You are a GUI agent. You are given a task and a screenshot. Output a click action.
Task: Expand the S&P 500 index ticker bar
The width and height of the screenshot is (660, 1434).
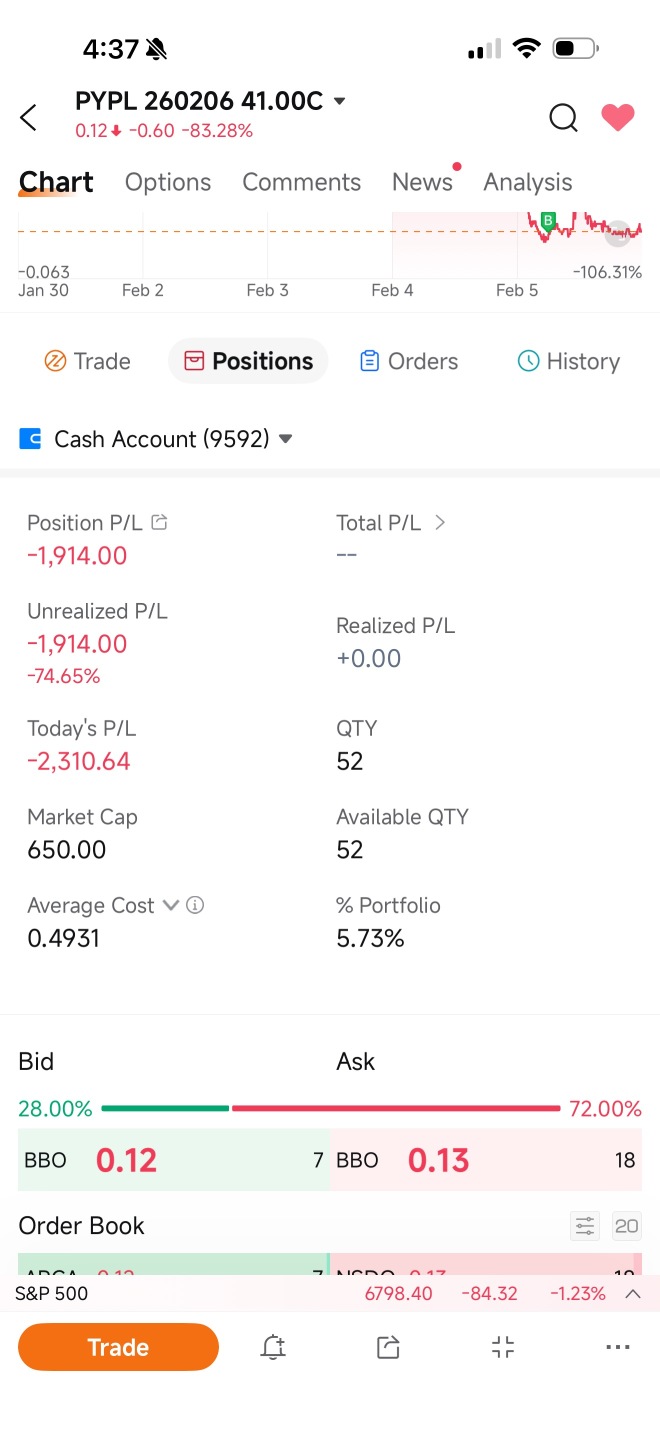tap(633, 1293)
